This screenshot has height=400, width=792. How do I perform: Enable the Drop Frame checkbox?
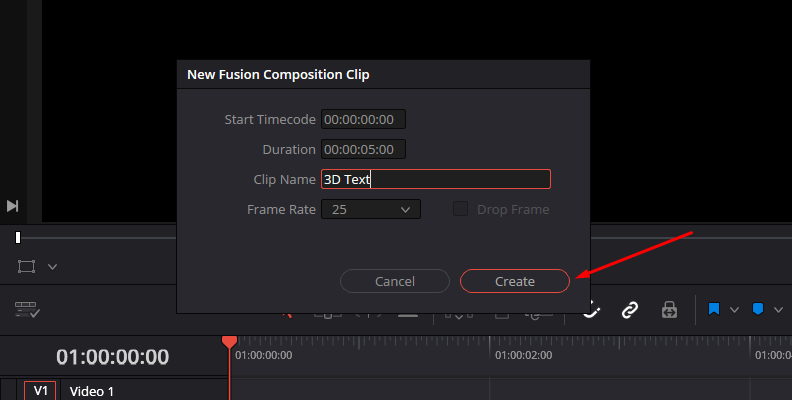pyautogui.click(x=461, y=209)
